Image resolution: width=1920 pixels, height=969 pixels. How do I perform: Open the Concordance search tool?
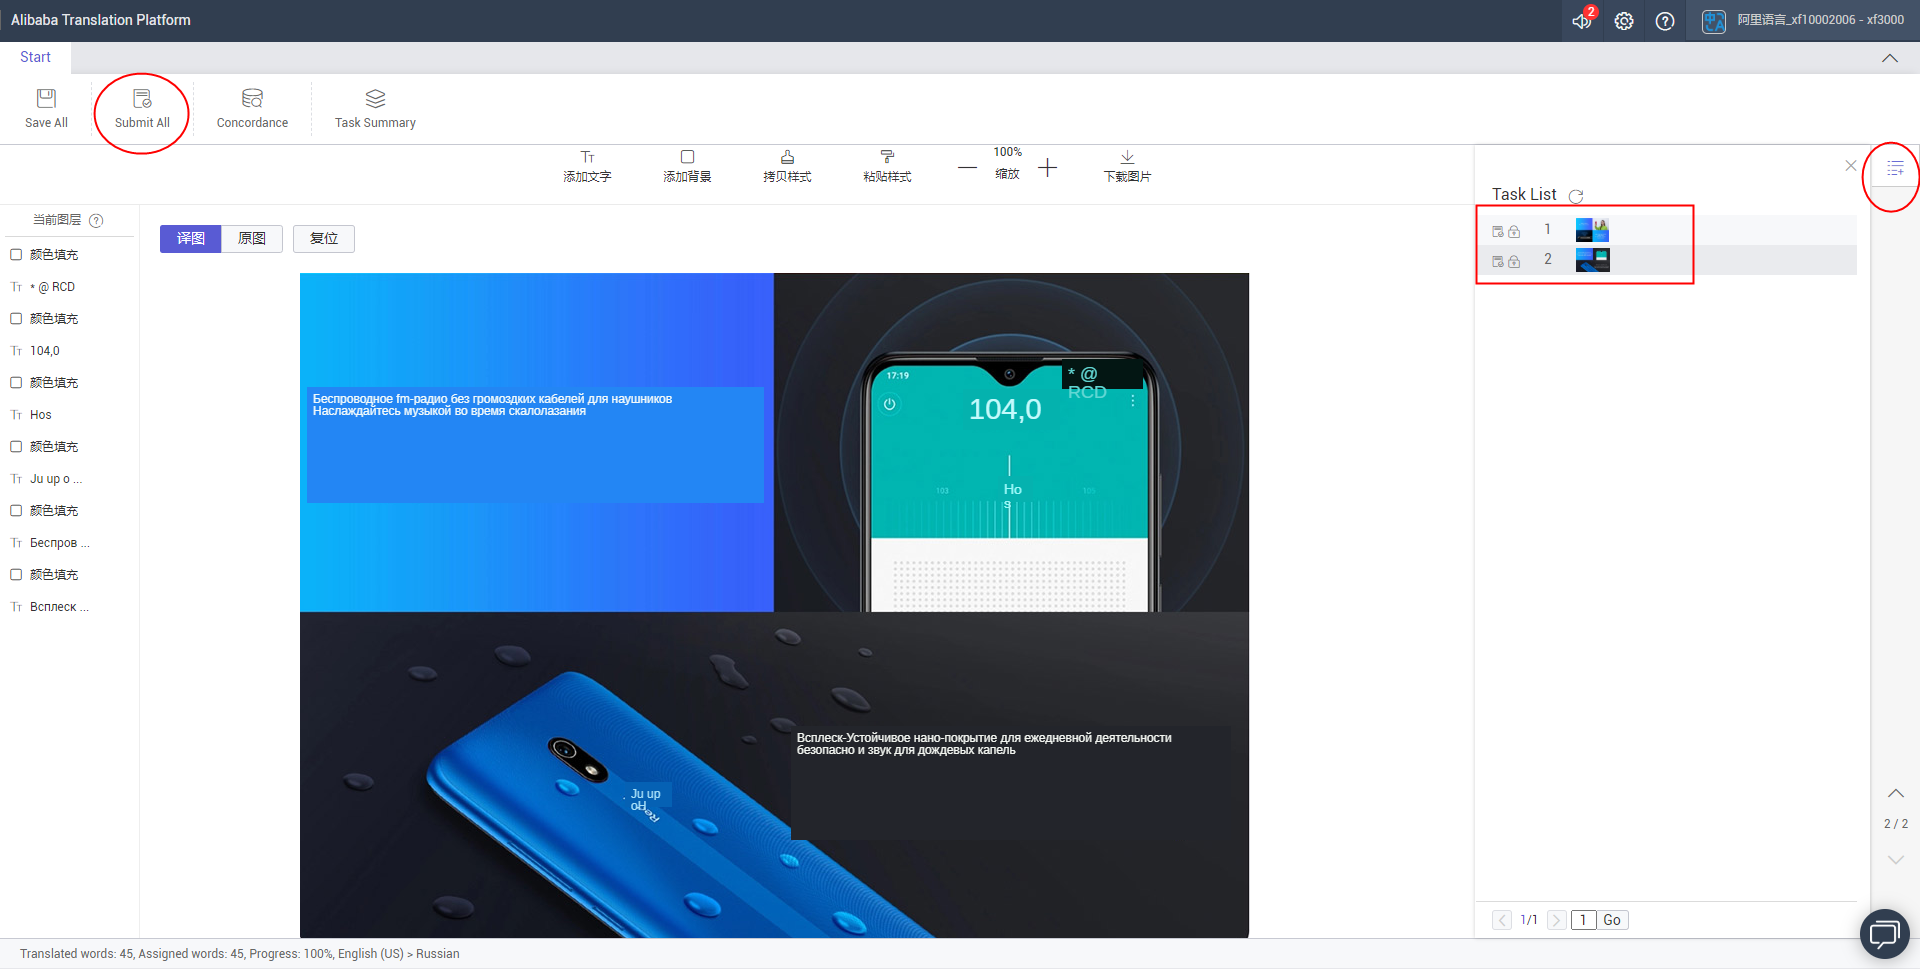coord(252,109)
